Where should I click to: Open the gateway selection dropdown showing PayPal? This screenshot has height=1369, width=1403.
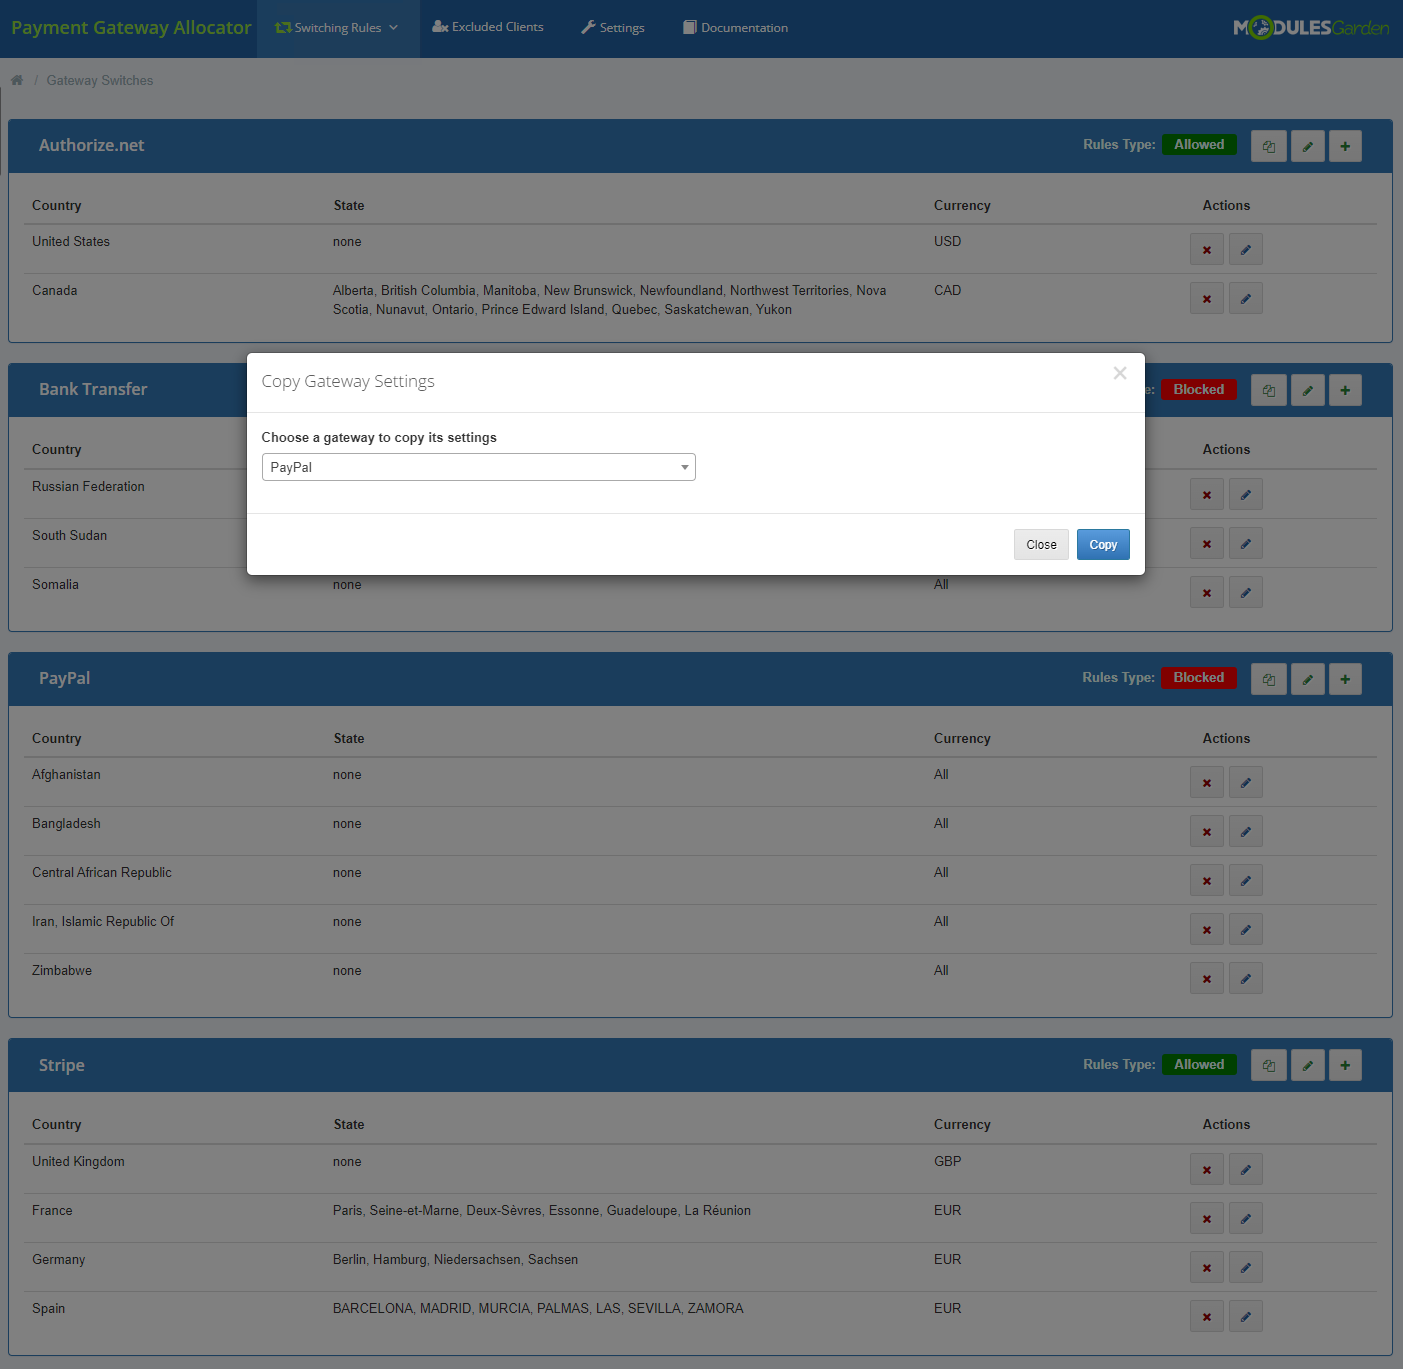click(x=478, y=466)
